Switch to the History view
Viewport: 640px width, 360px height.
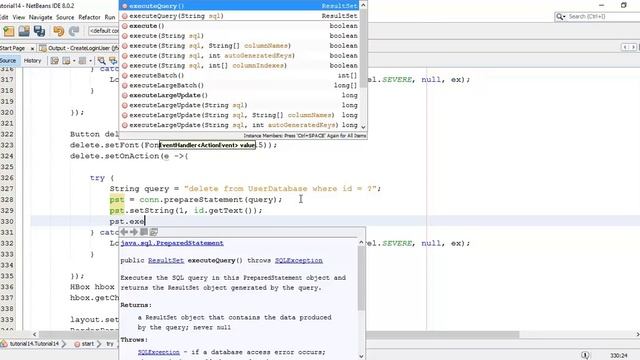click(x=32, y=61)
